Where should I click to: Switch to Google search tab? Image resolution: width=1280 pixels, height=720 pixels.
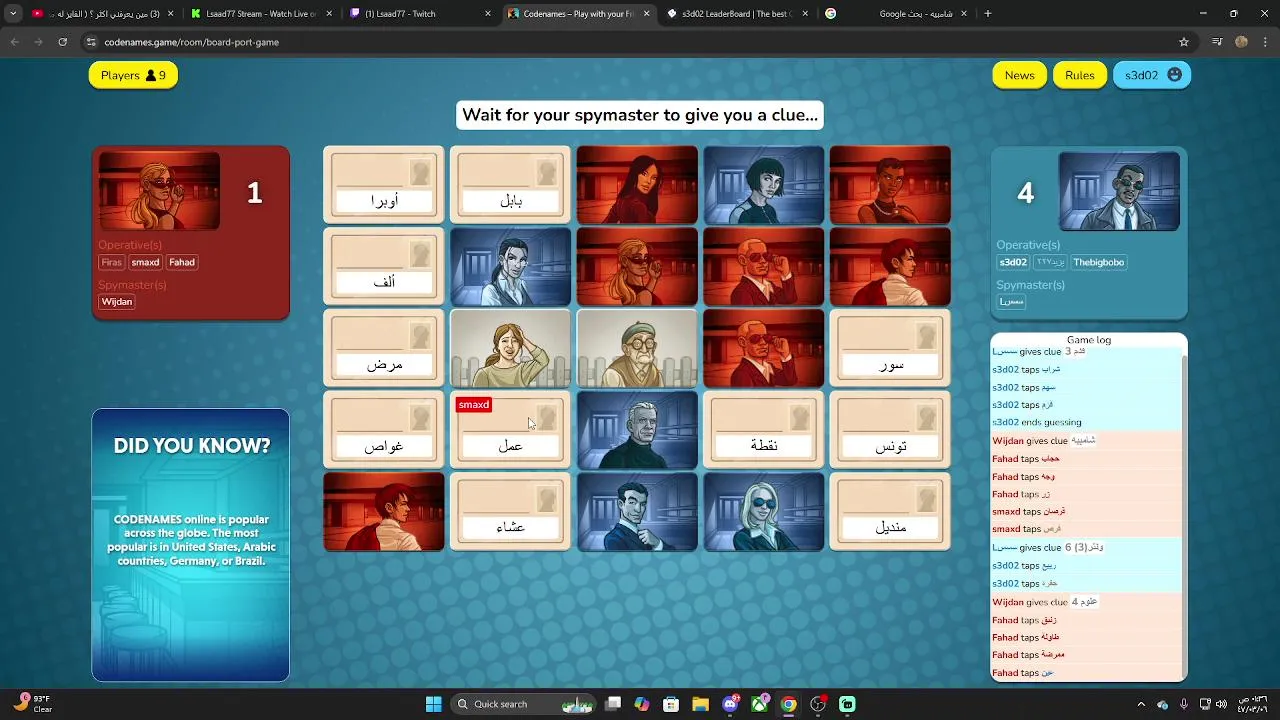click(x=896, y=14)
